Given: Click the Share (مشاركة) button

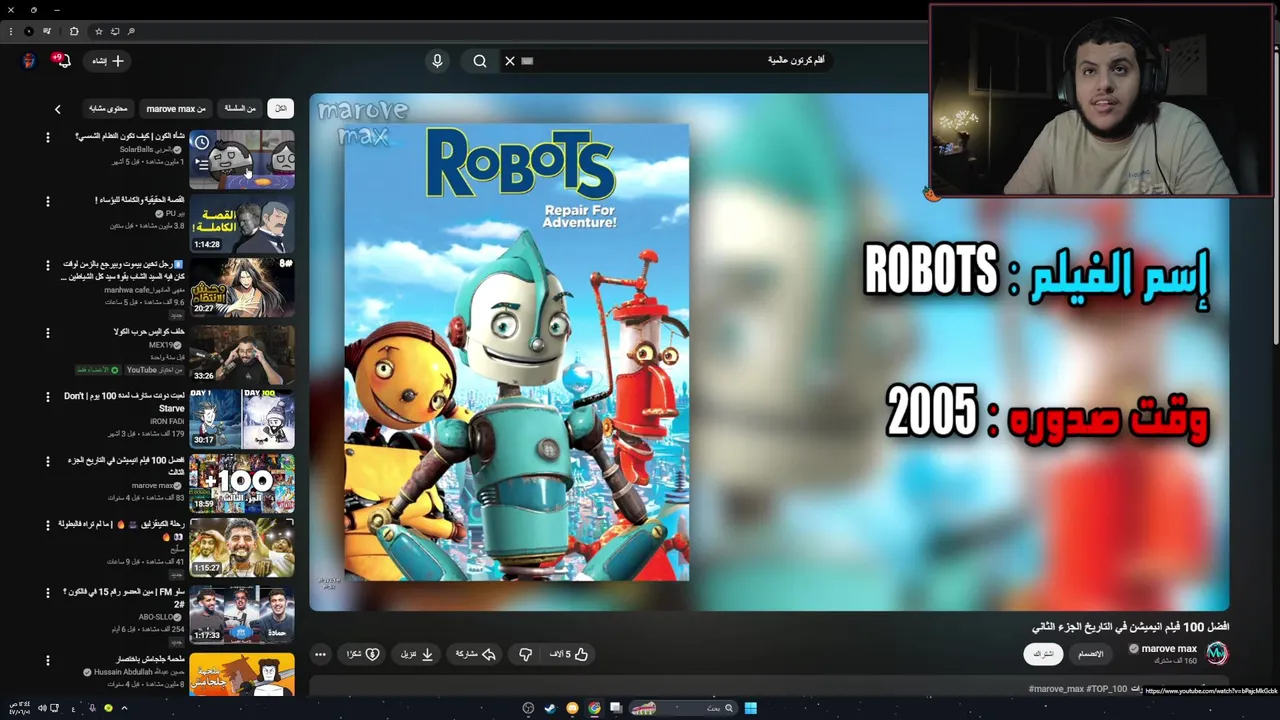Looking at the screenshot, I should pos(476,654).
